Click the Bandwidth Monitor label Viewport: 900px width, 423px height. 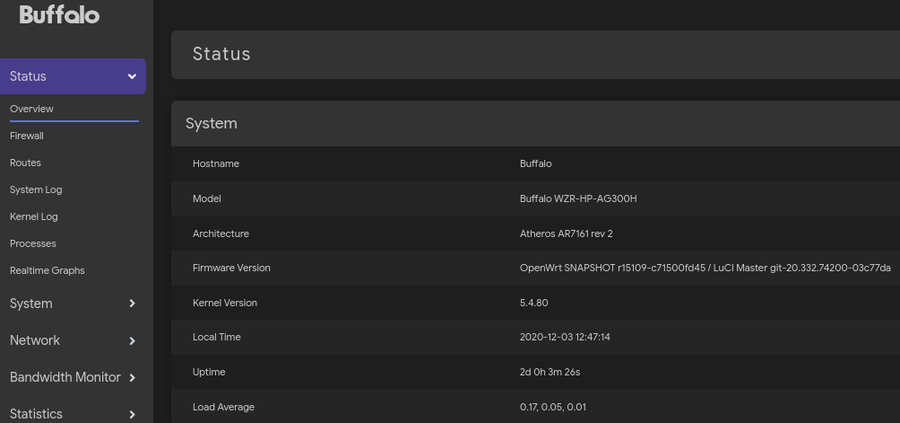tap(65, 378)
